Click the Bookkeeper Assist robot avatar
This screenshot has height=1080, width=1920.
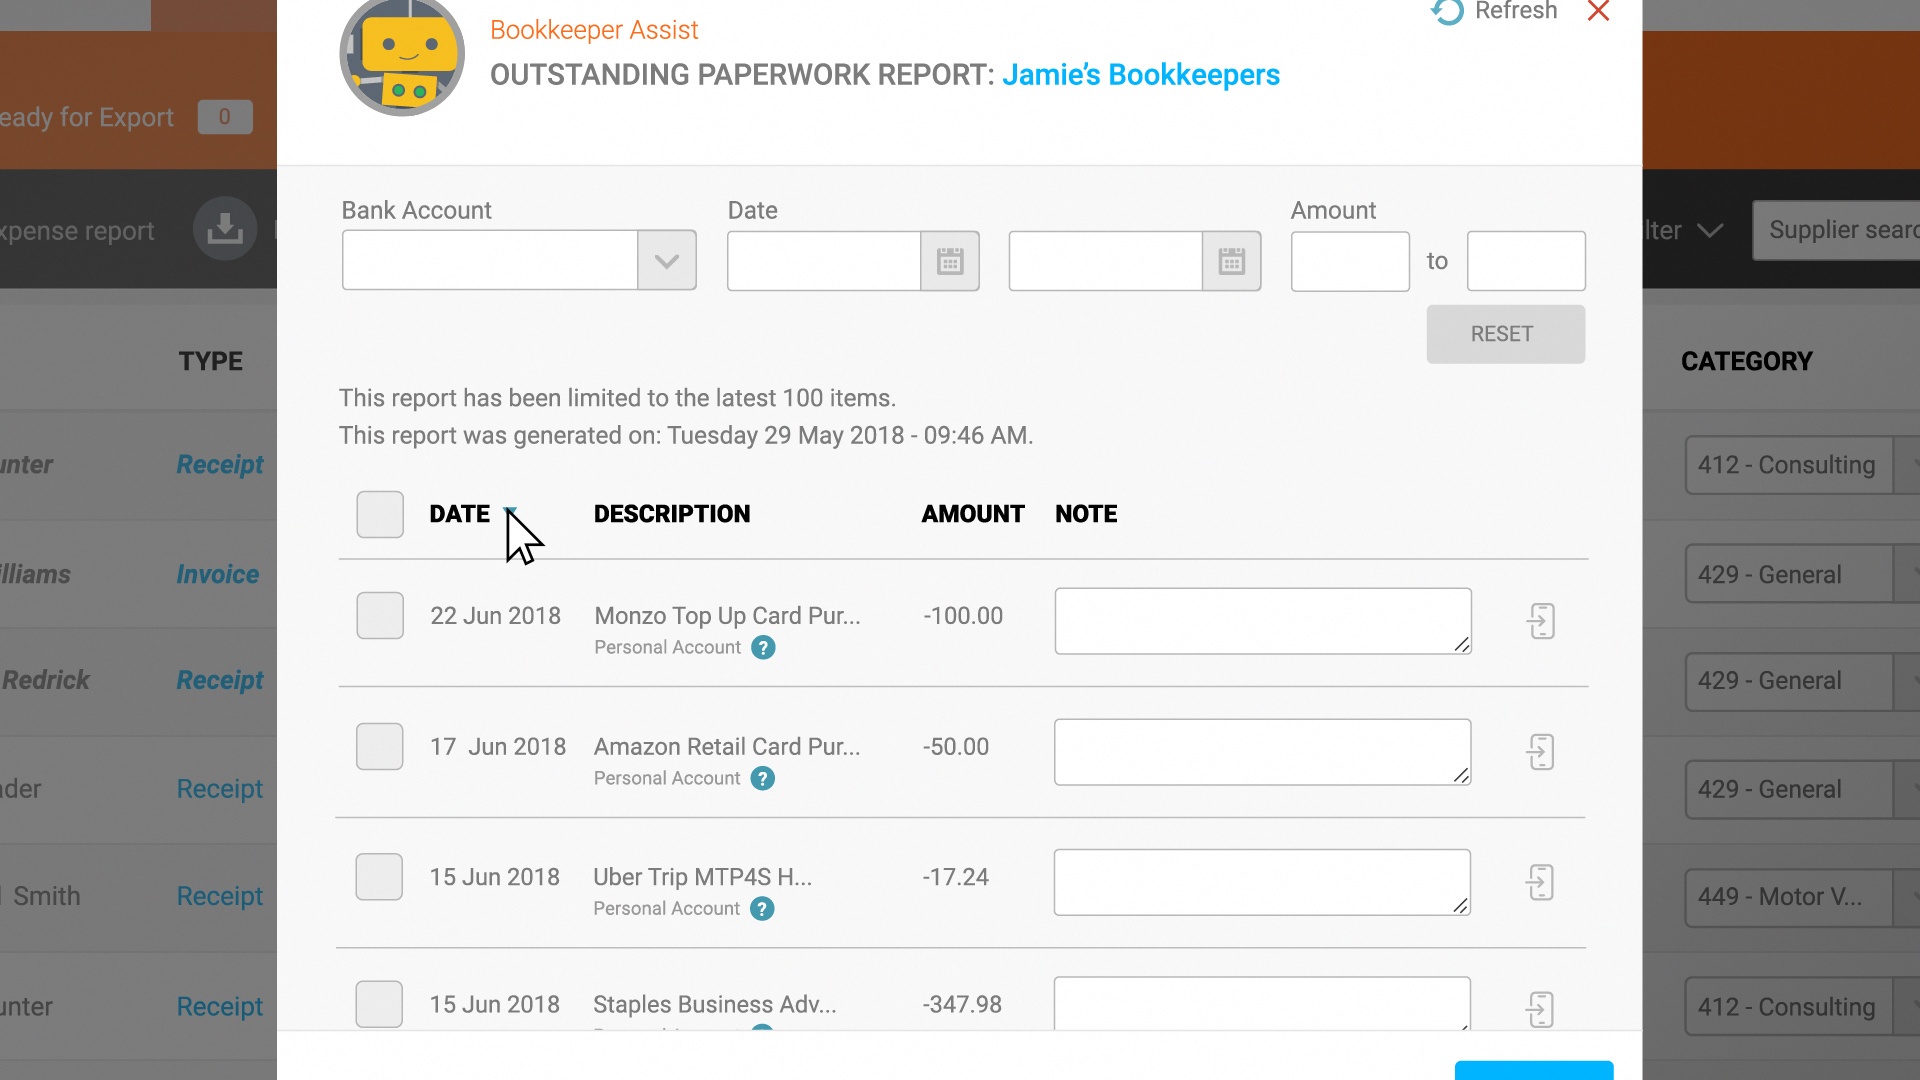(x=402, y=57)
